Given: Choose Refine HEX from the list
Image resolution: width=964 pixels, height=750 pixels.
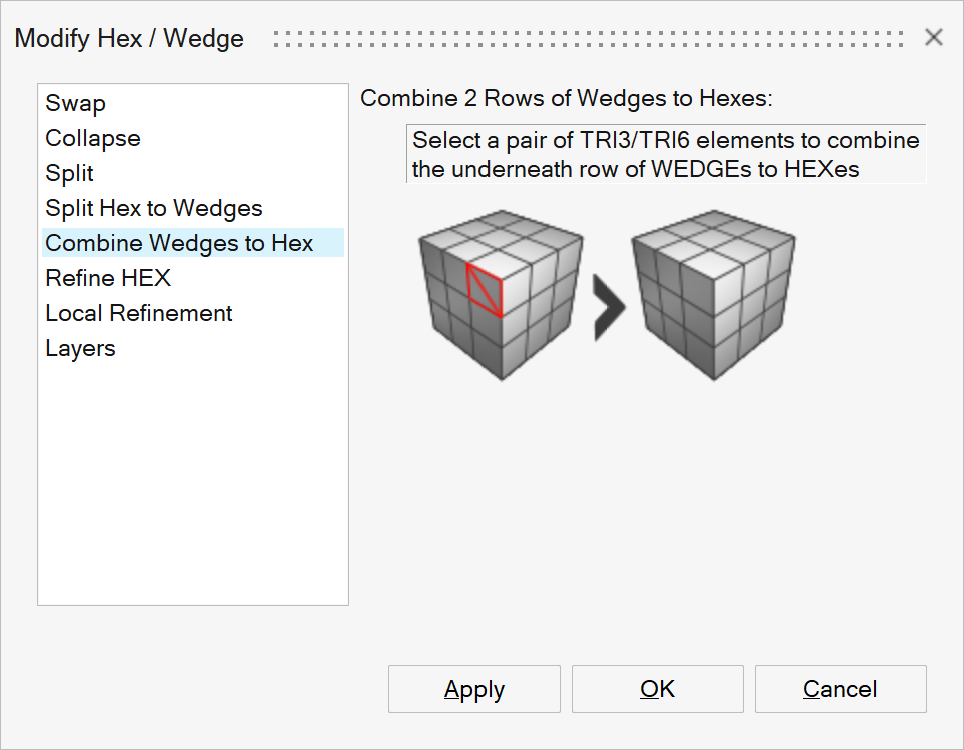Looking at the screenshot, I should [x=108, y=279].
